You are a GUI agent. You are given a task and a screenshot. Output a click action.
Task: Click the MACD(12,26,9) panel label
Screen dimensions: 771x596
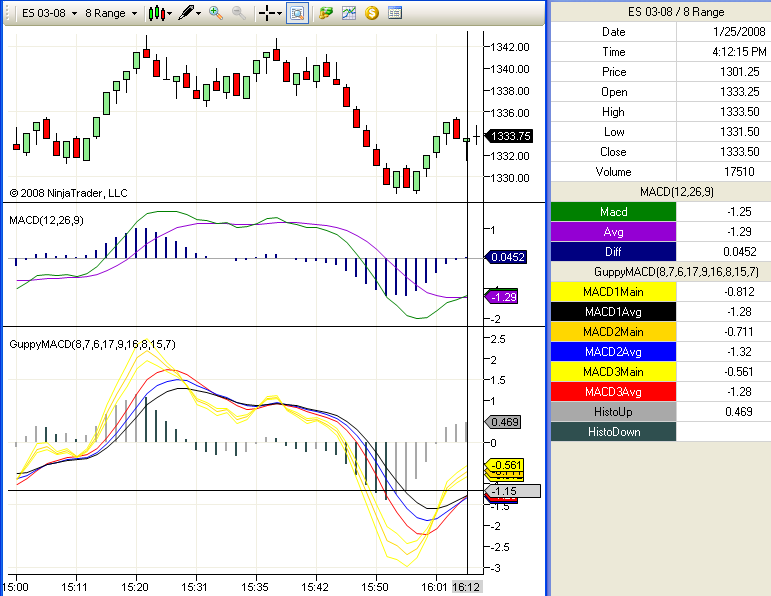(x=46, y=220)
